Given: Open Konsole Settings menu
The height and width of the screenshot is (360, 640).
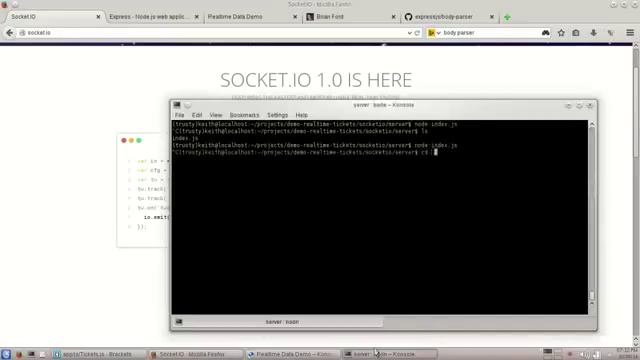Looking at the screenshot, I should [277, 115].
